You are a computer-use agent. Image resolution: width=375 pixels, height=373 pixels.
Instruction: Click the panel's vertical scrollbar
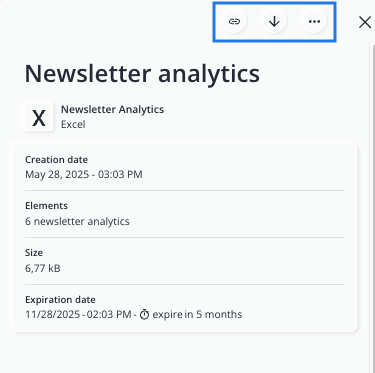[x=371, y=207]
